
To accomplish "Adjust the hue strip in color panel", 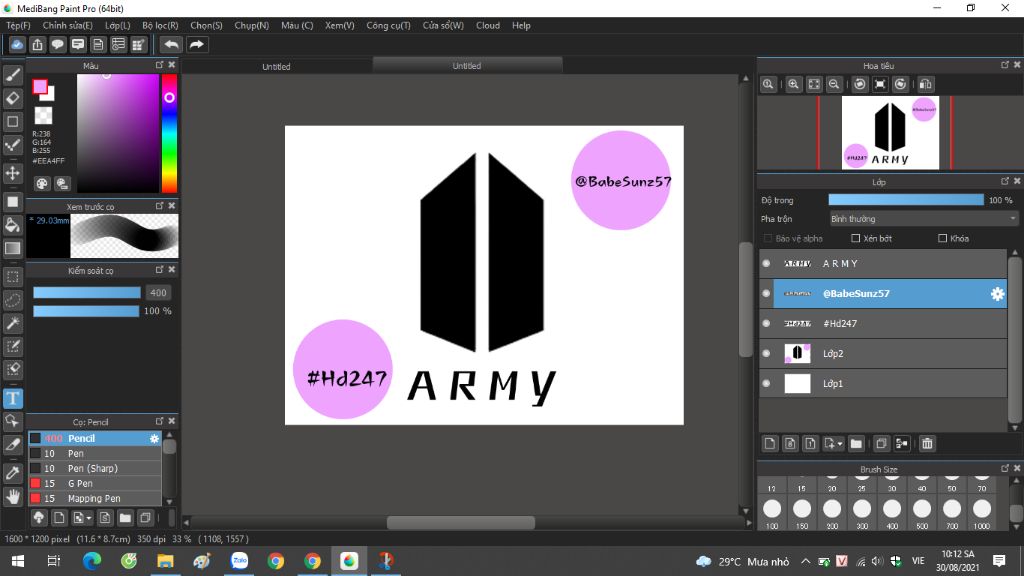I will (x=169, y=133).
